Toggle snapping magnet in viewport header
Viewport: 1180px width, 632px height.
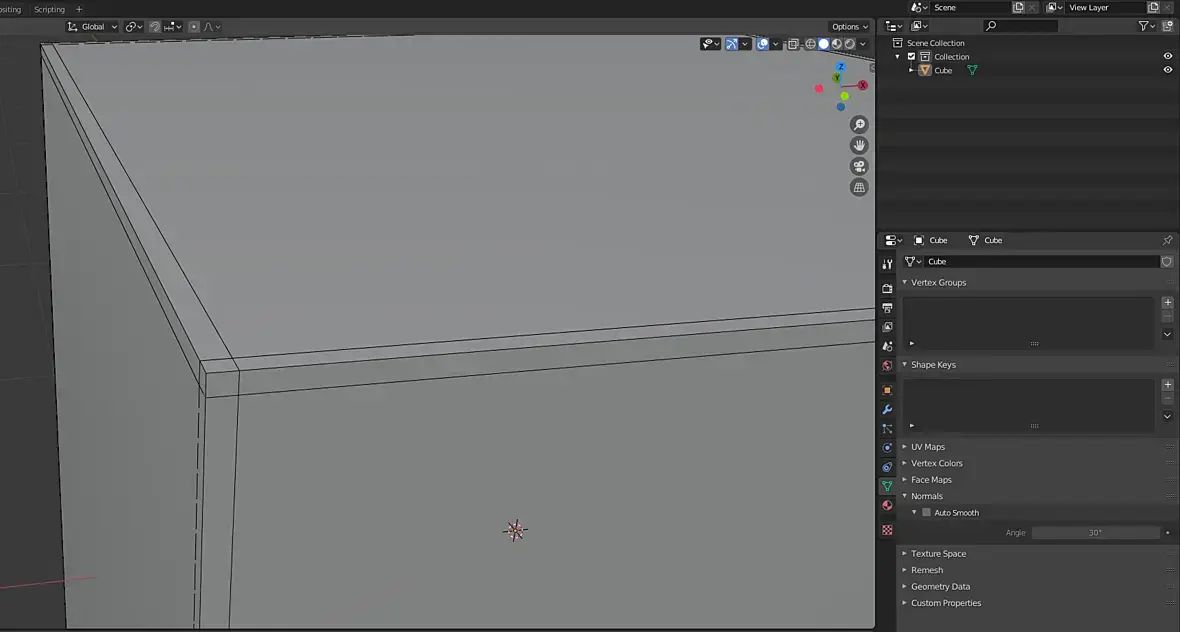coord(154,26)
